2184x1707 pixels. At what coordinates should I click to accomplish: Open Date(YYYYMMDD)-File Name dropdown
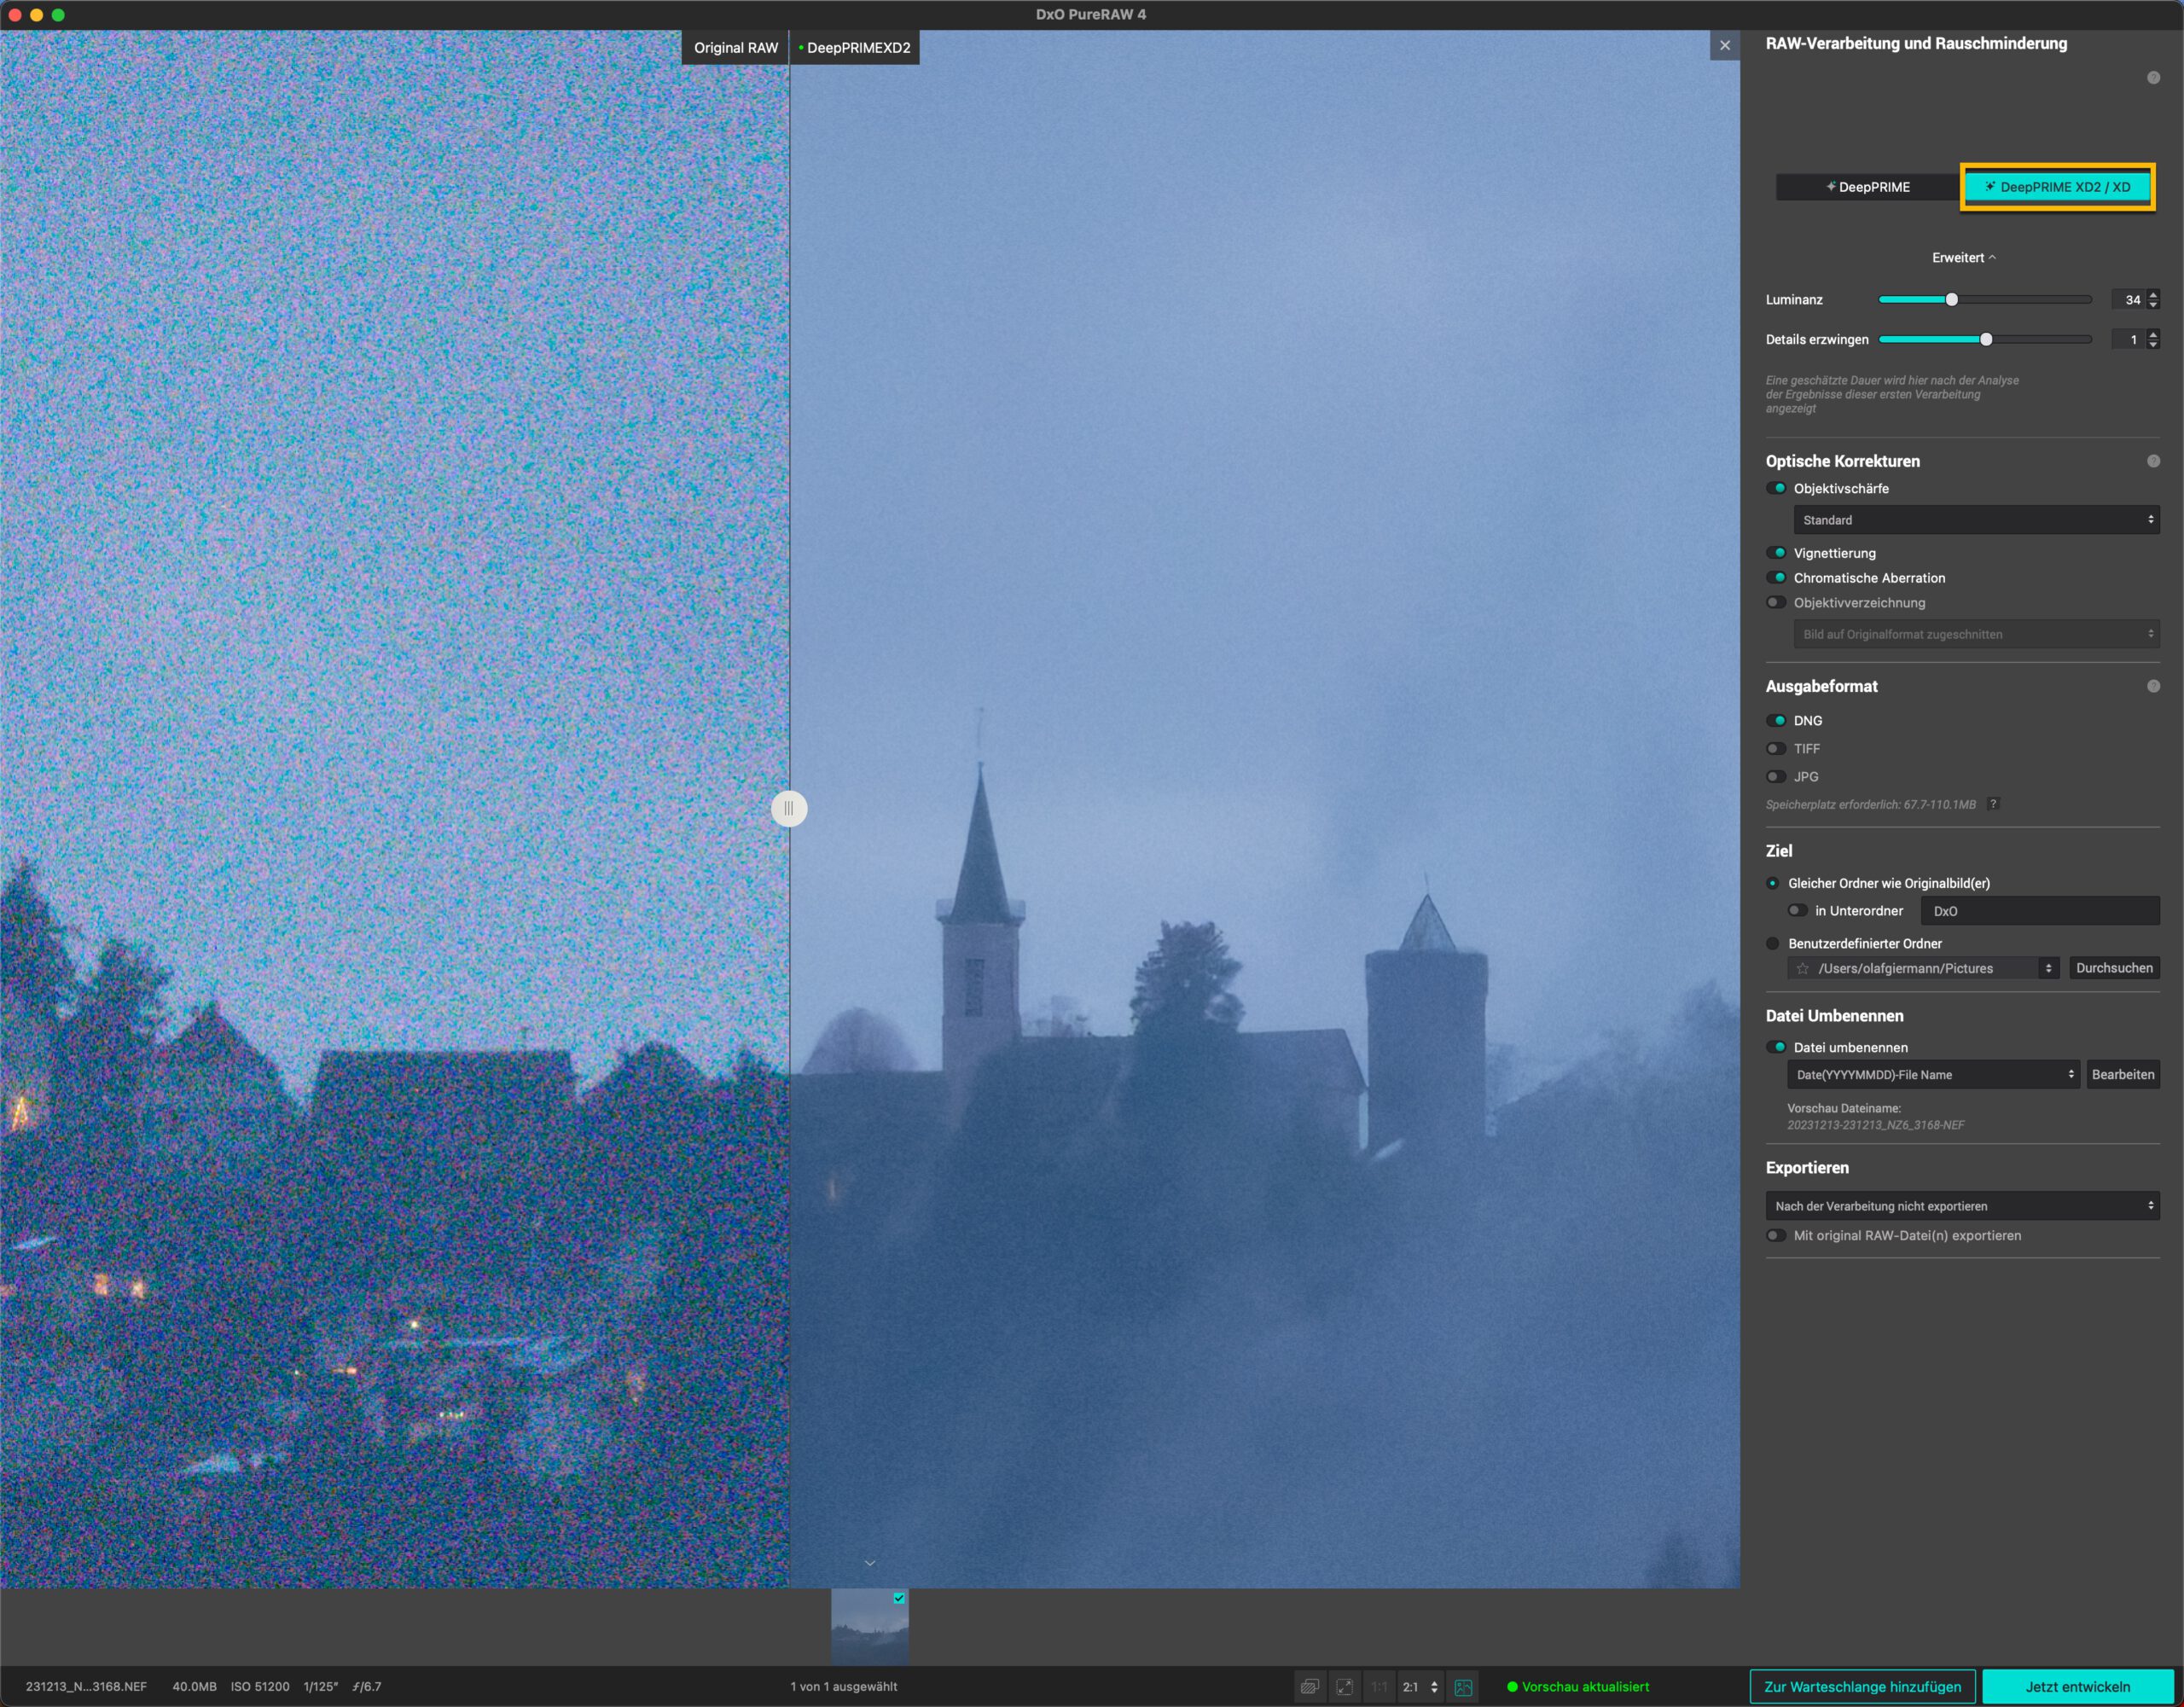coord(1933,1075)
